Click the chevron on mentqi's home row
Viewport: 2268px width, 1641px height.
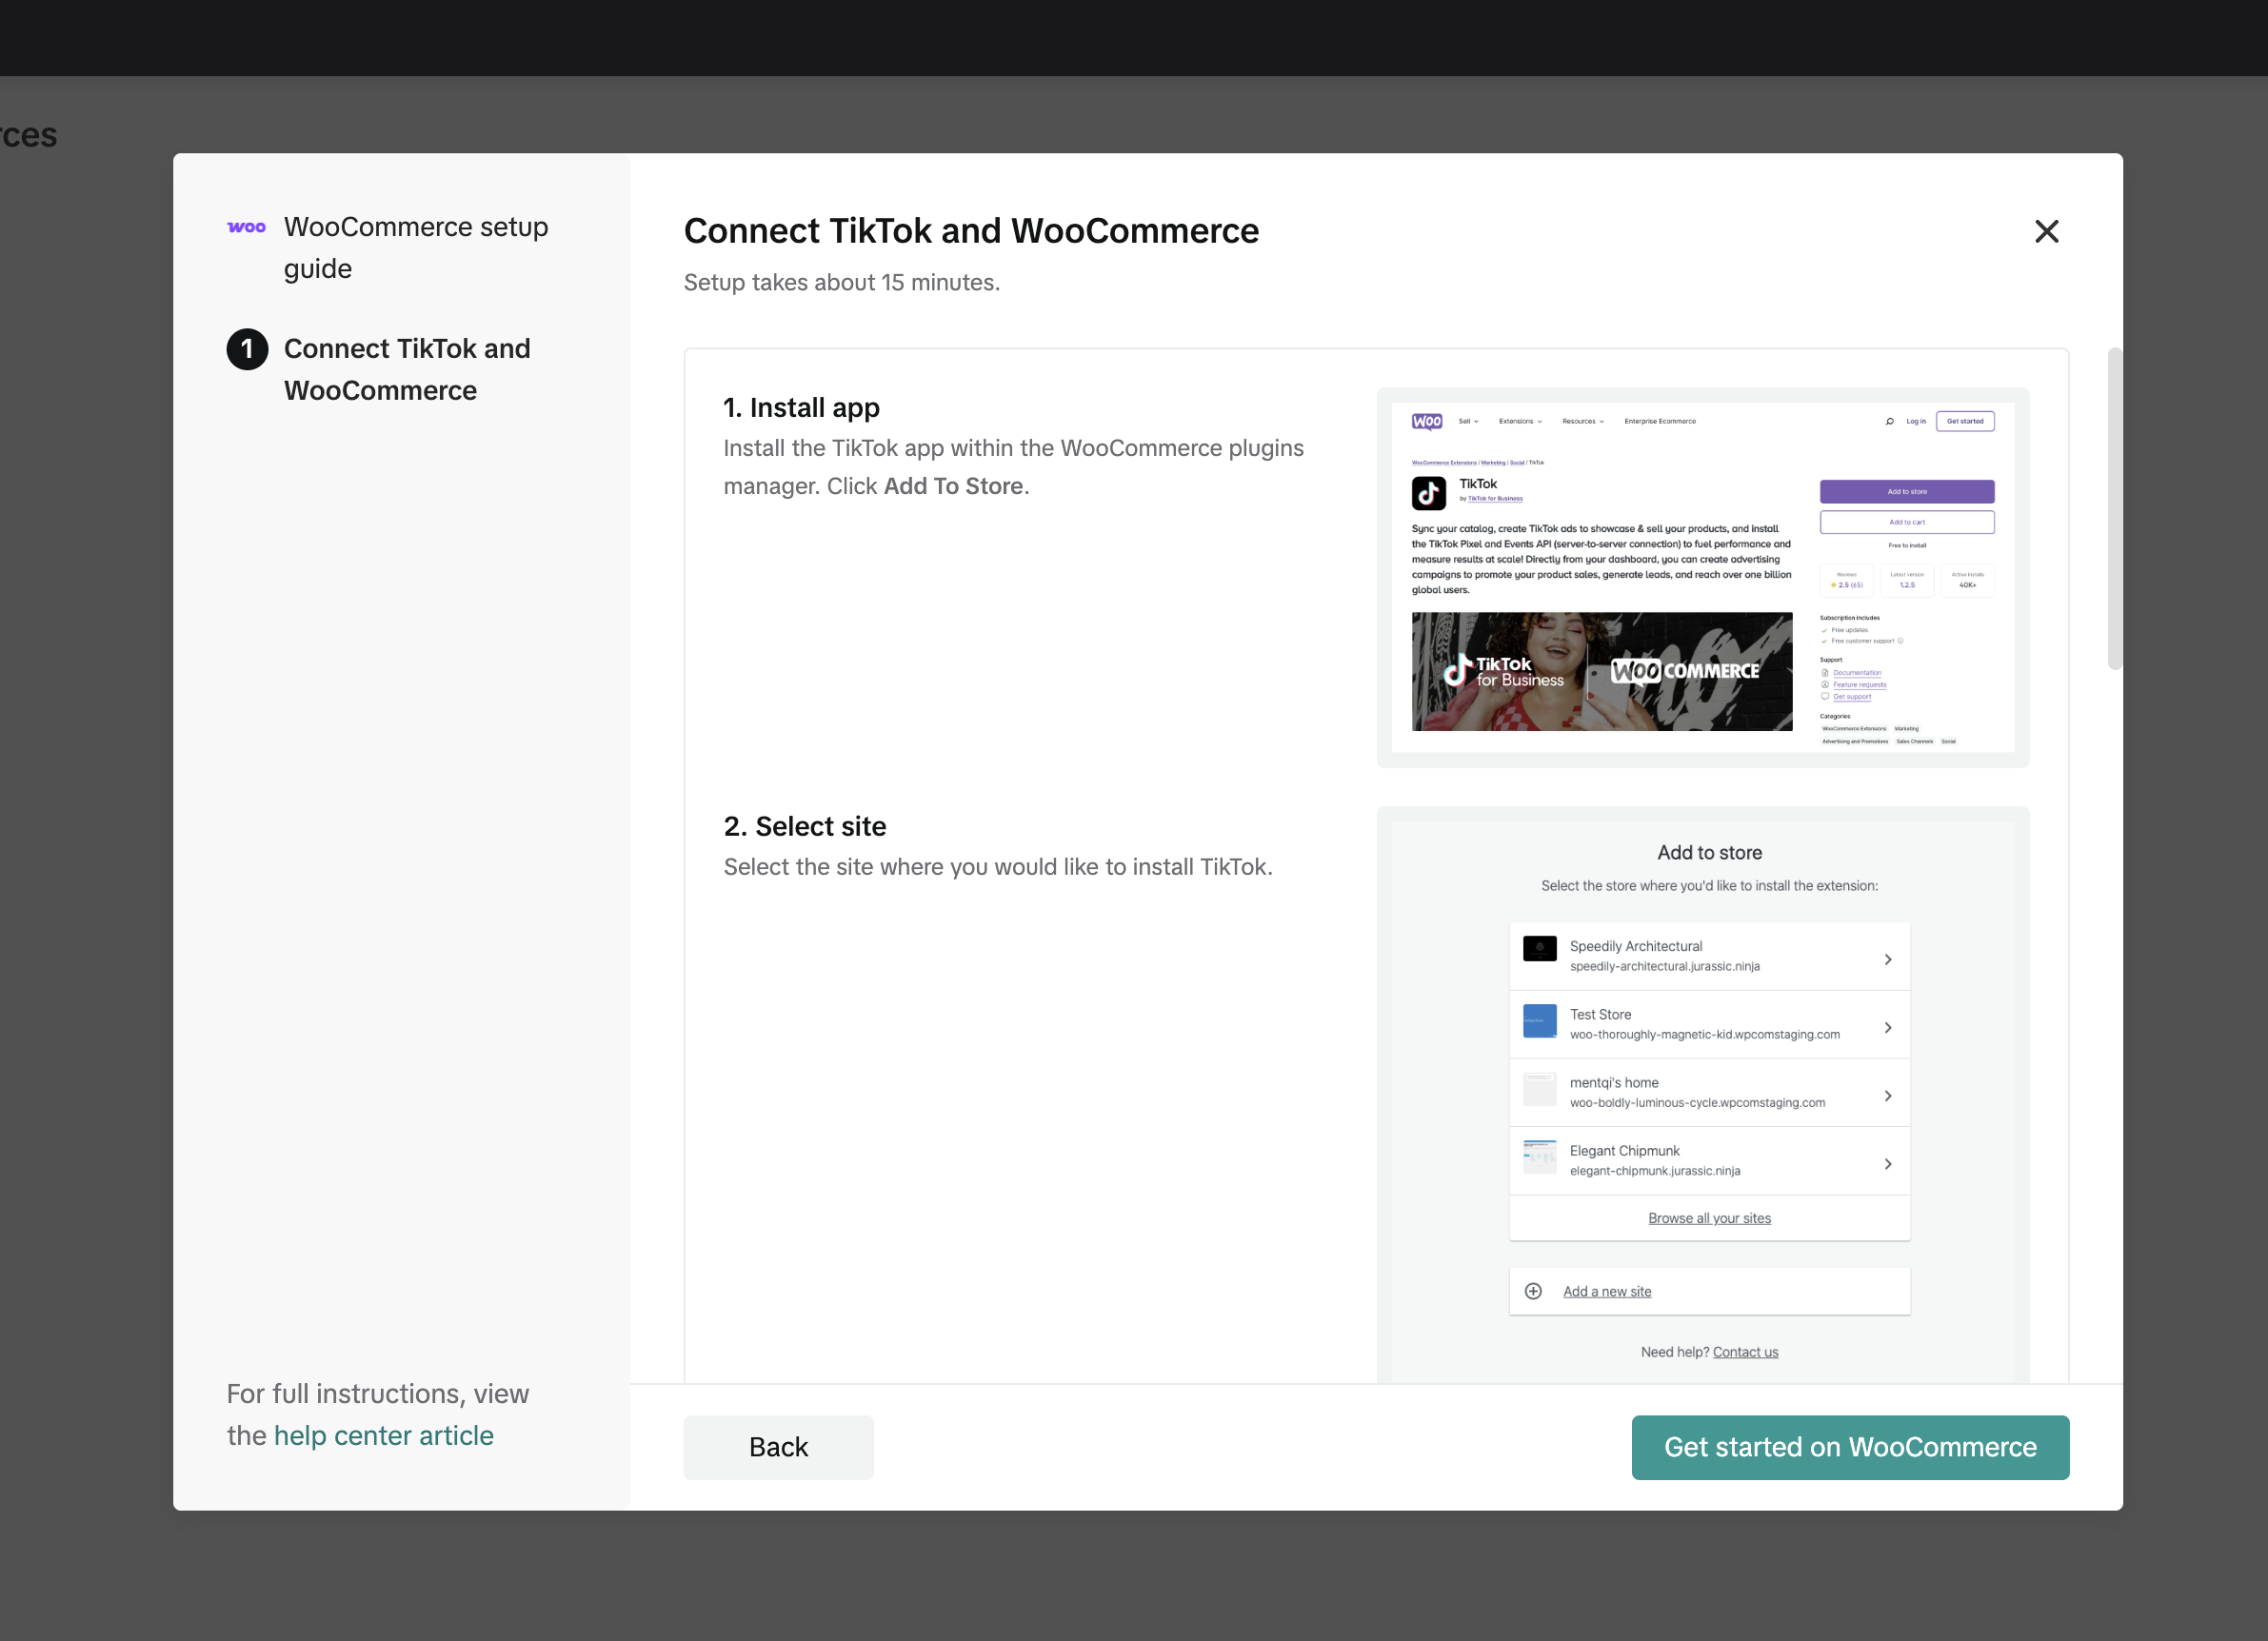[1887, 1096]
